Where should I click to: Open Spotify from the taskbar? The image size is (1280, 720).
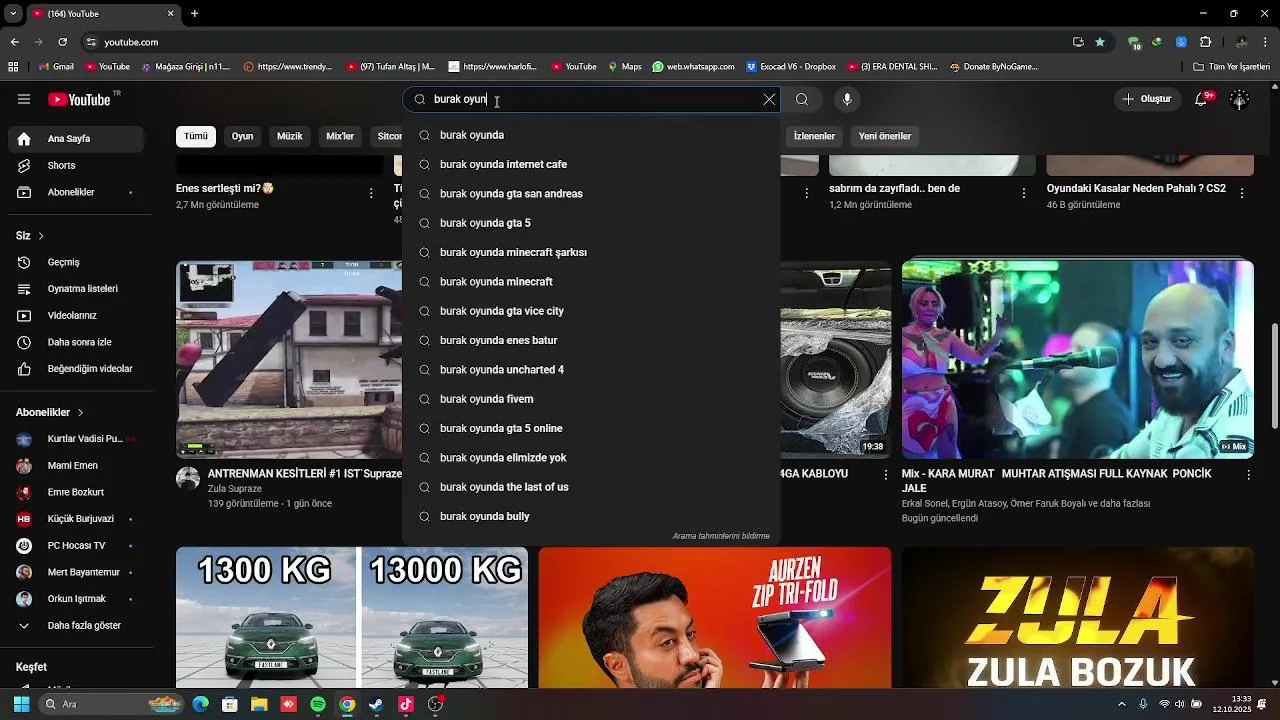point(318,704)
